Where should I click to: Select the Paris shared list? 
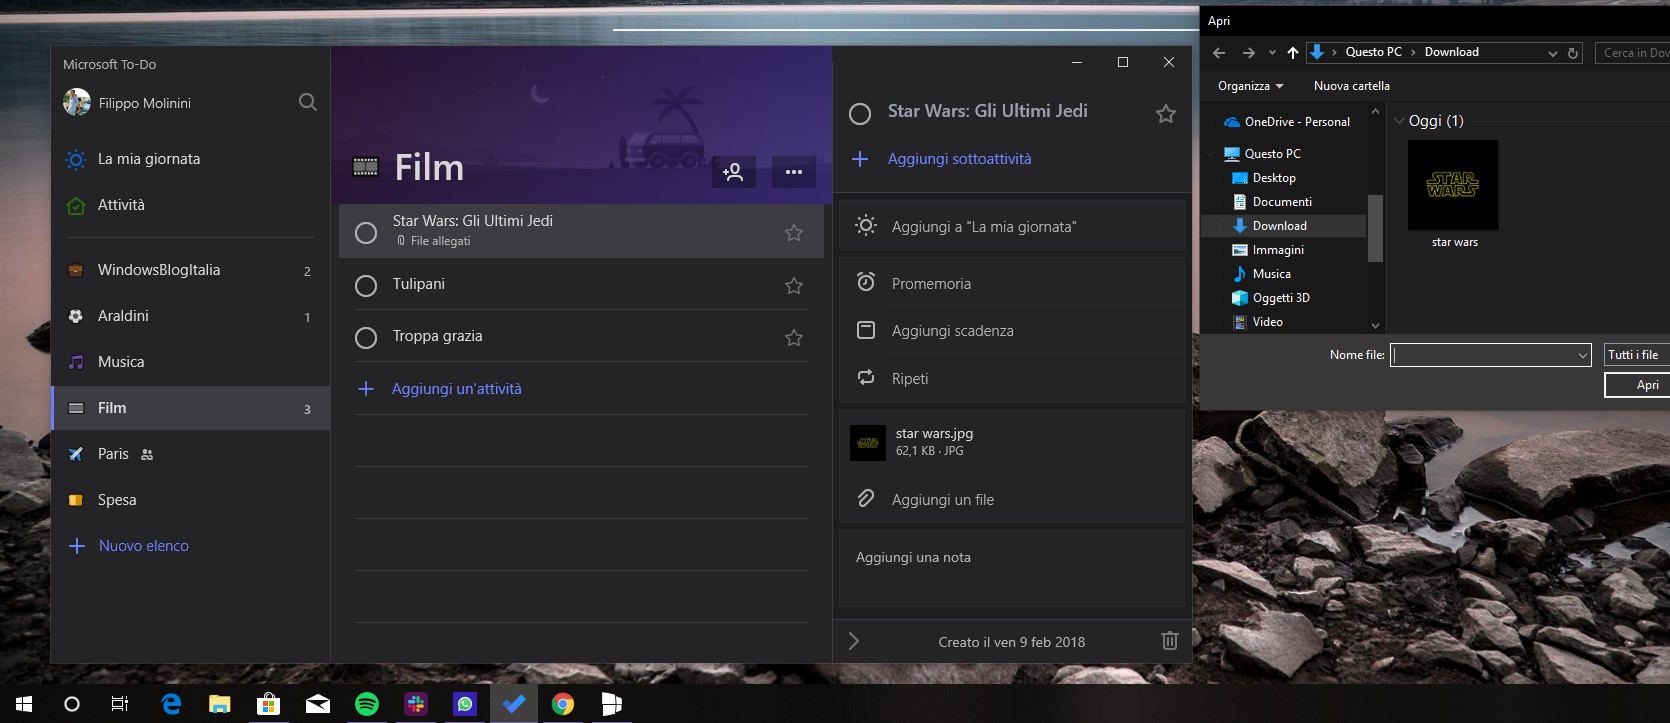(x=190, y=454)
